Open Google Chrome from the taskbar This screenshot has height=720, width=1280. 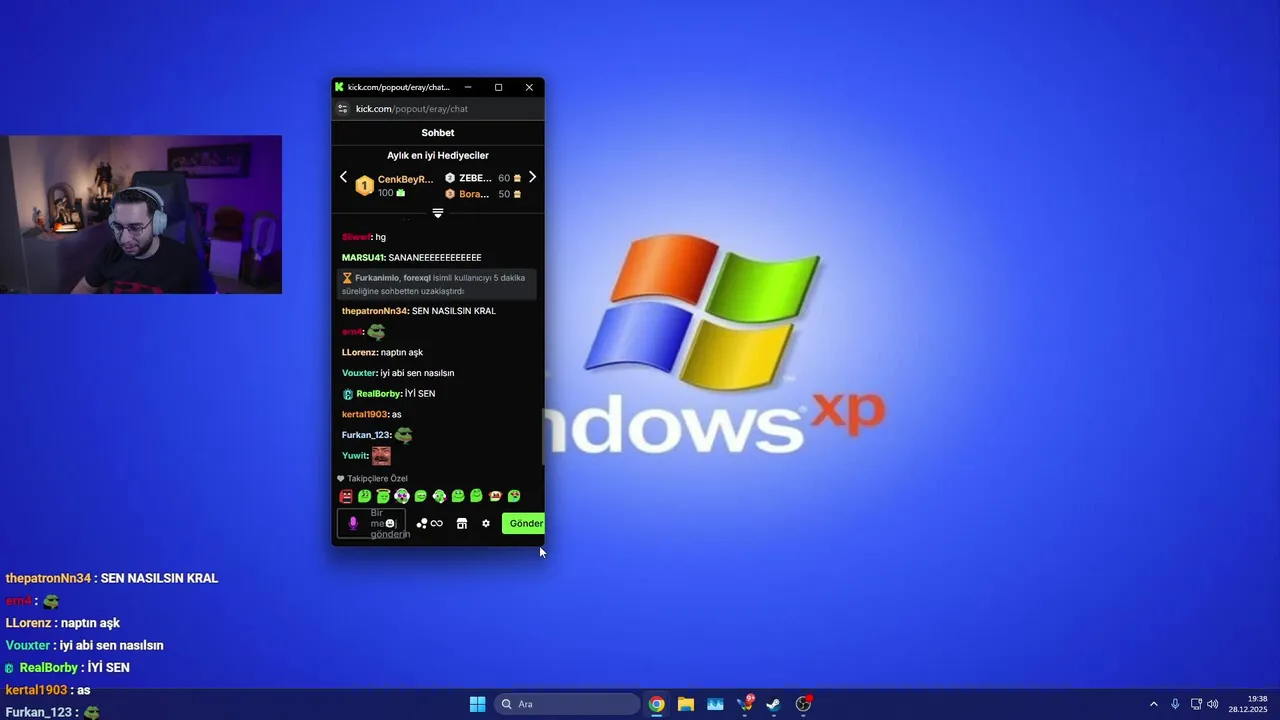656,704
